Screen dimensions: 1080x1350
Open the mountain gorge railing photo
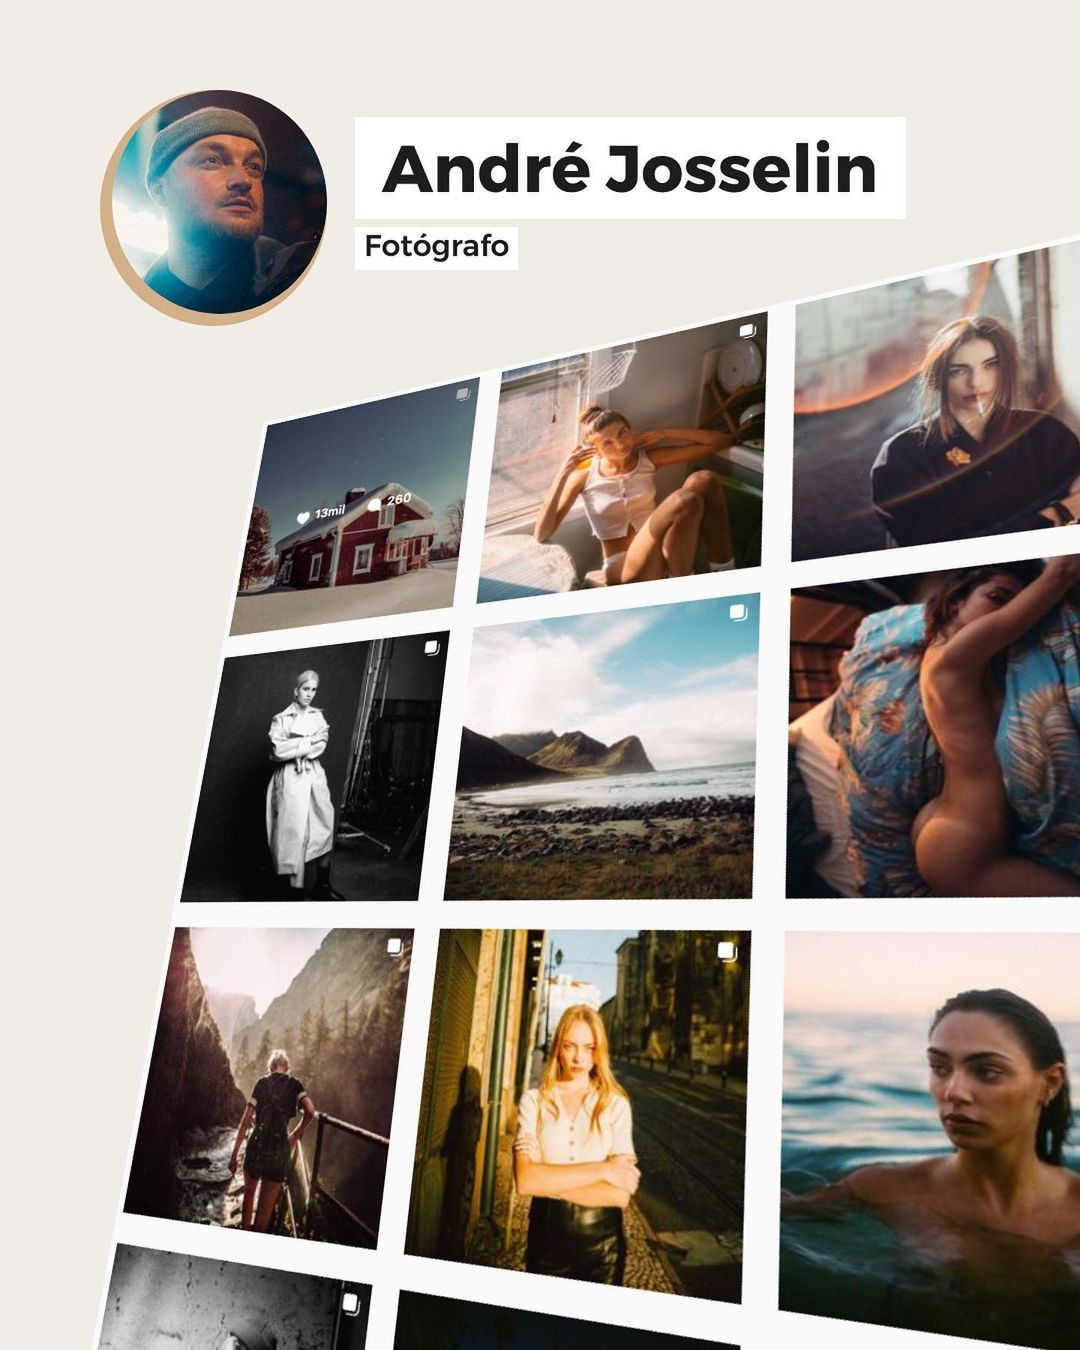(269, 1087)
